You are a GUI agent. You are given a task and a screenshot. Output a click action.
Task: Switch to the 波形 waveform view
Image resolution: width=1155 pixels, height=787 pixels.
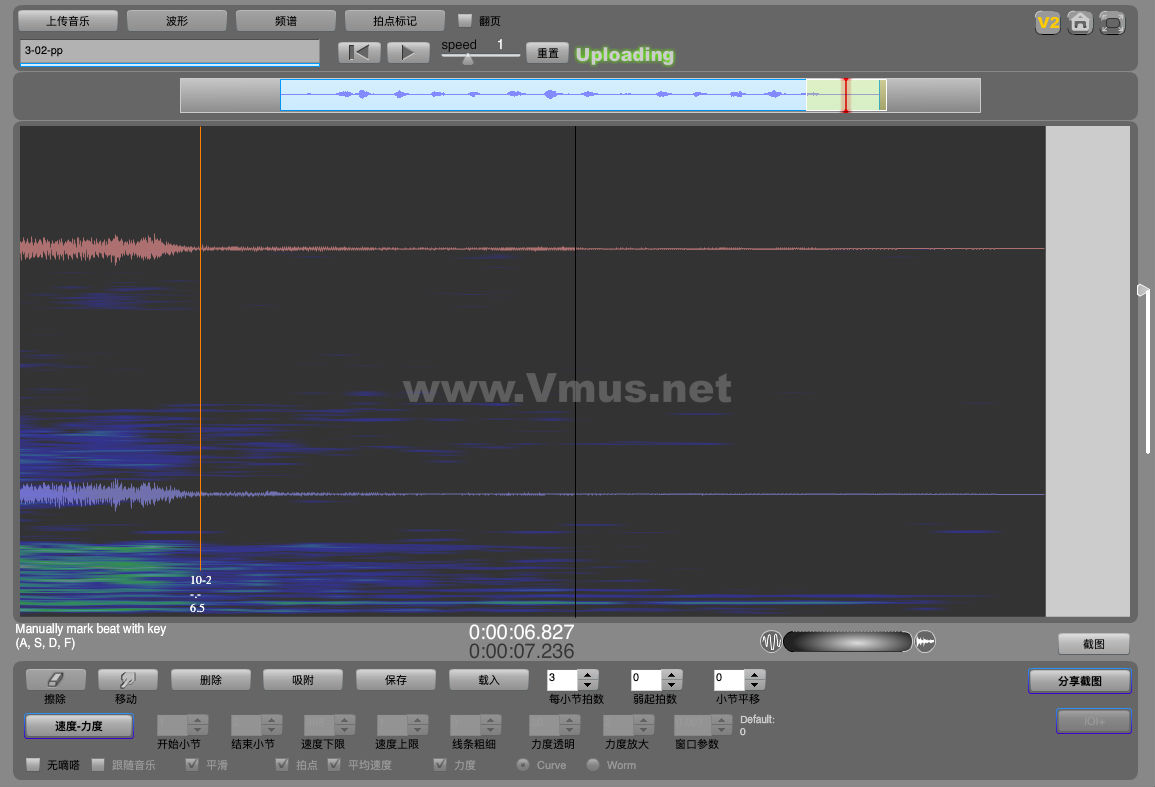click(177, 20)
